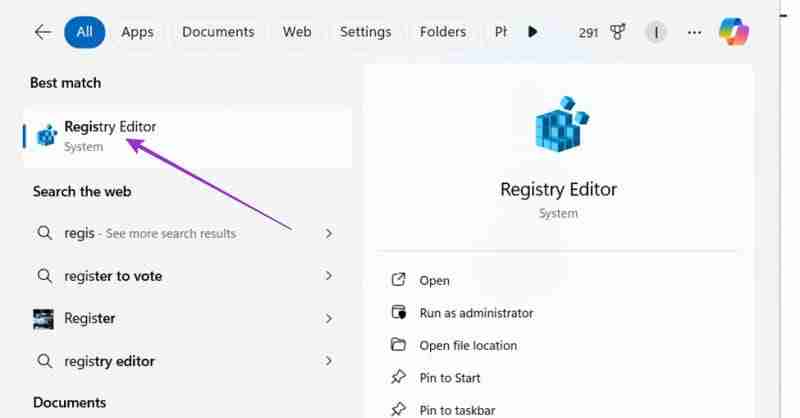
Task: Switch to the Settings filter tab
Action: [365, 32]
